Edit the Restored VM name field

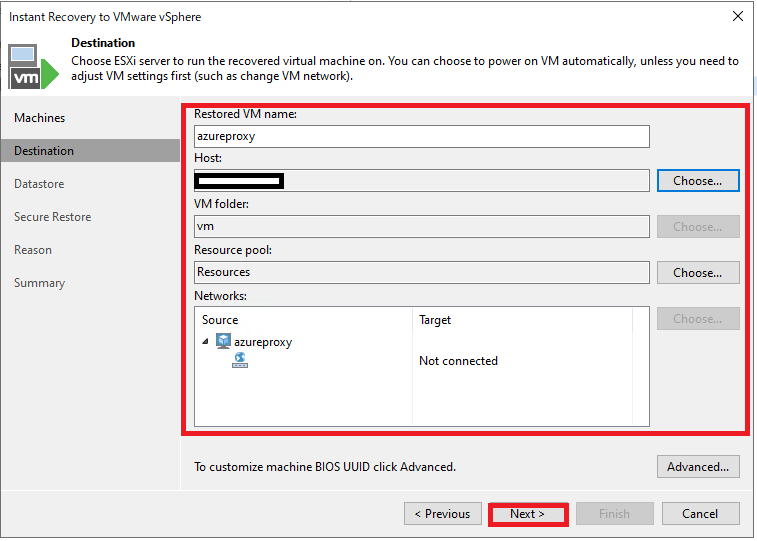[x=421, y=137]
